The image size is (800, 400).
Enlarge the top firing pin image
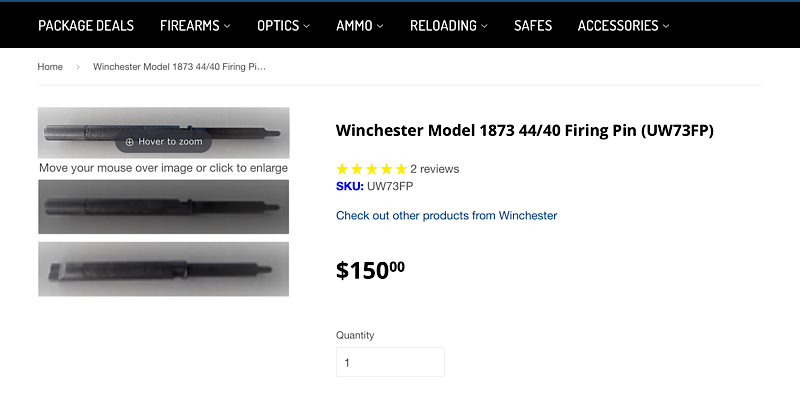coord(163,125)
